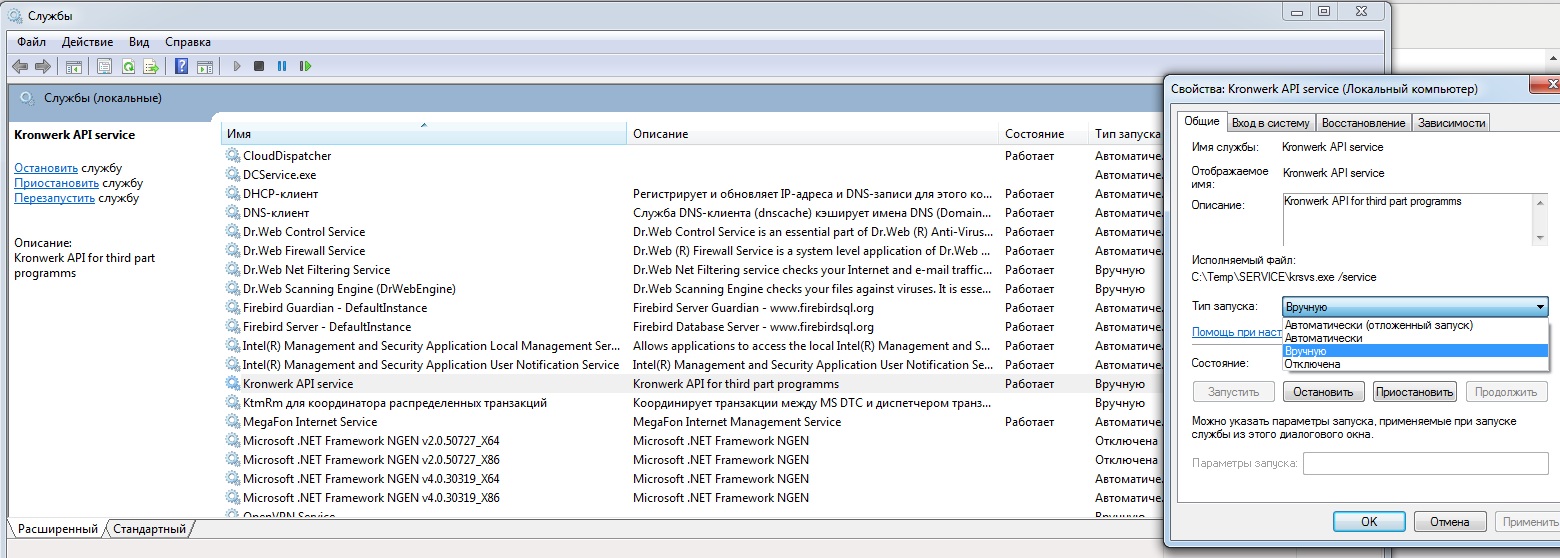Click gear icon of CloudDispatcher service
1560x558 pixels.
point(233,156)
